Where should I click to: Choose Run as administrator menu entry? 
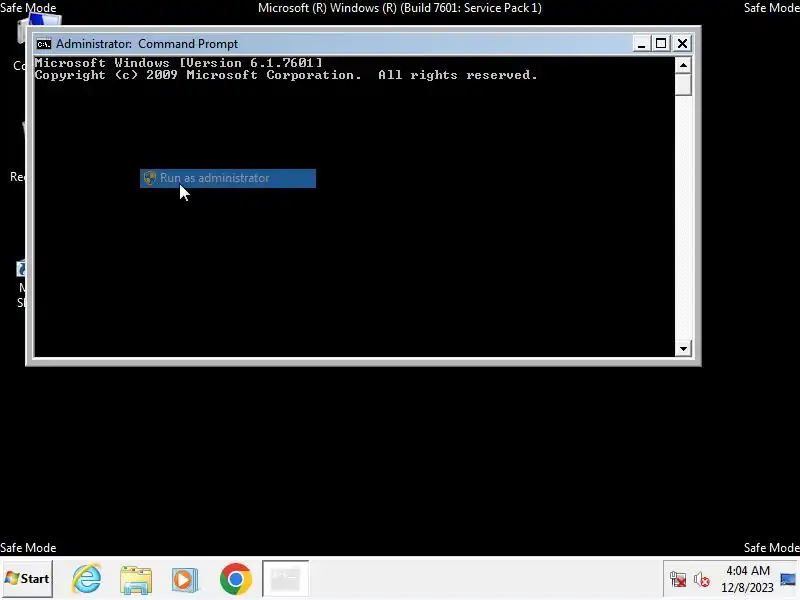pyautogui.click(x=228, y=178)
